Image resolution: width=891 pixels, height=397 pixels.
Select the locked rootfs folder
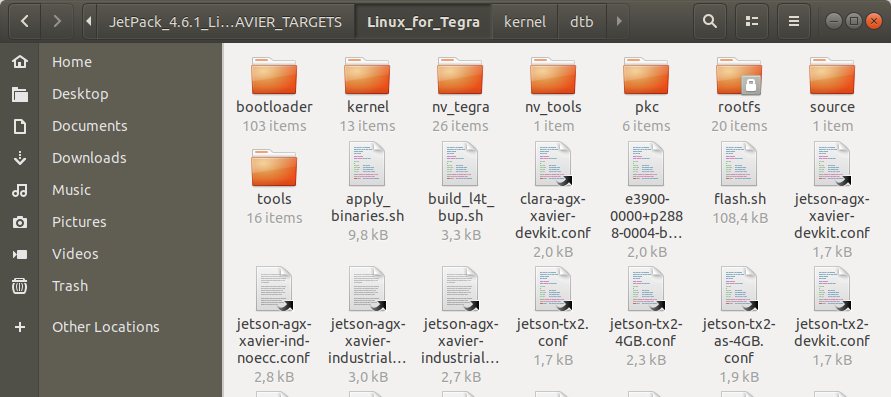coord(739,75)
